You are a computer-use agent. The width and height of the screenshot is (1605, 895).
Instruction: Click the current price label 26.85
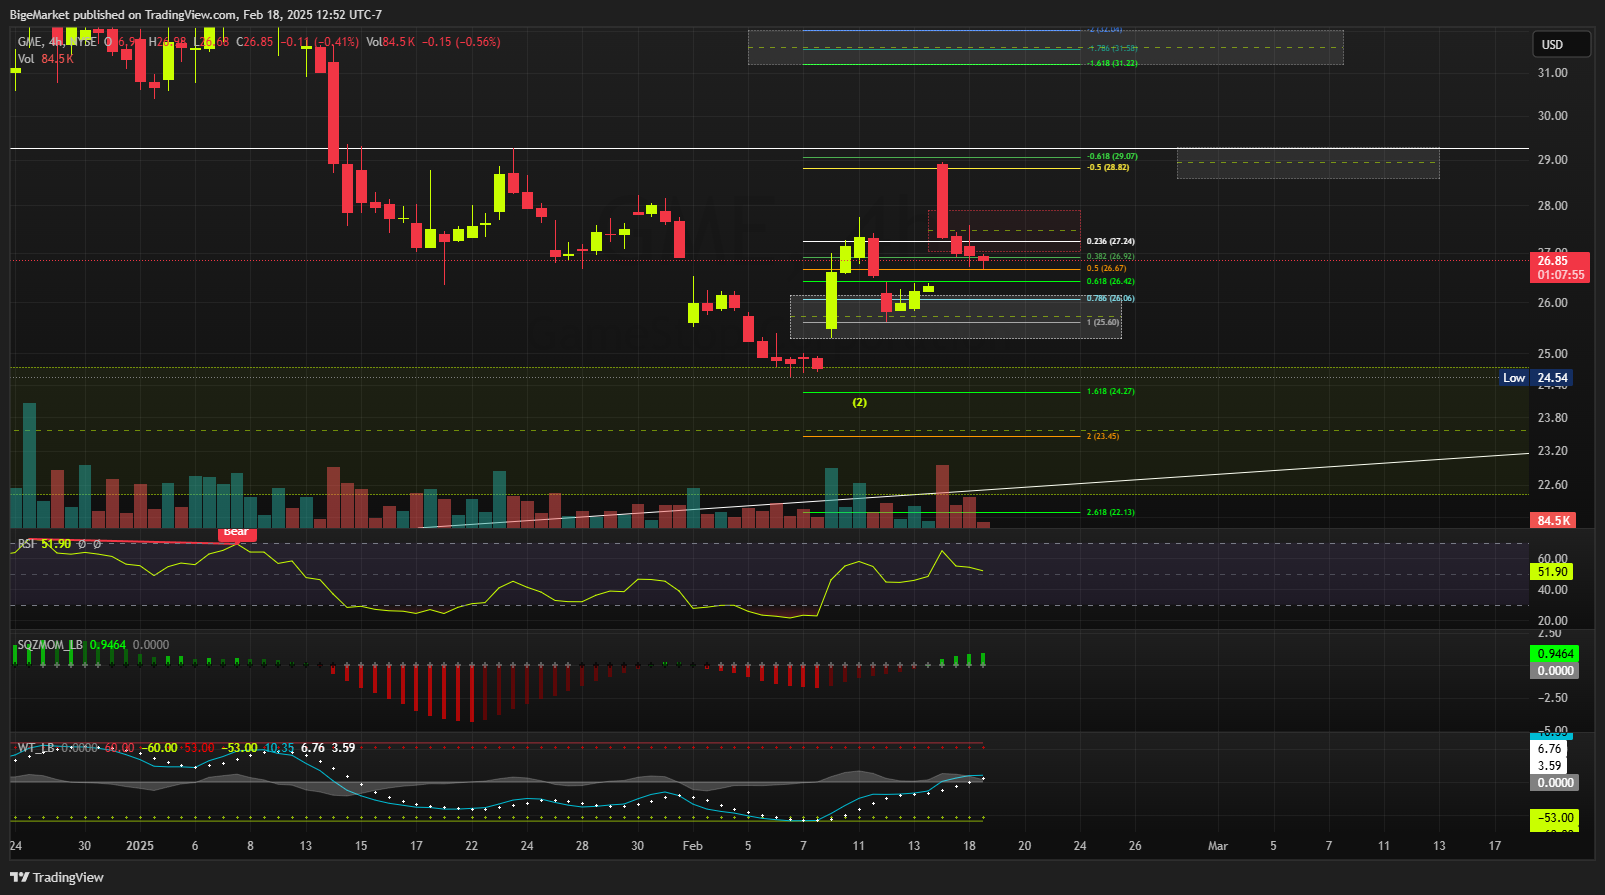tap(1561, 261)
